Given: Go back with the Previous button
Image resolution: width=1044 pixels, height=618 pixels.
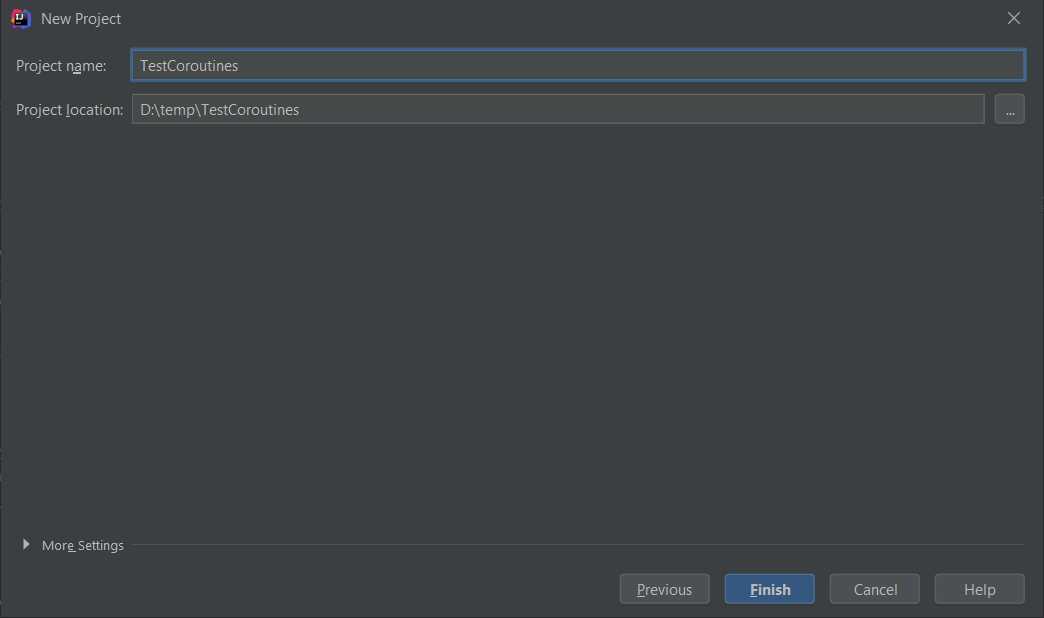Looking at the screenshot, I should (664, 590).
